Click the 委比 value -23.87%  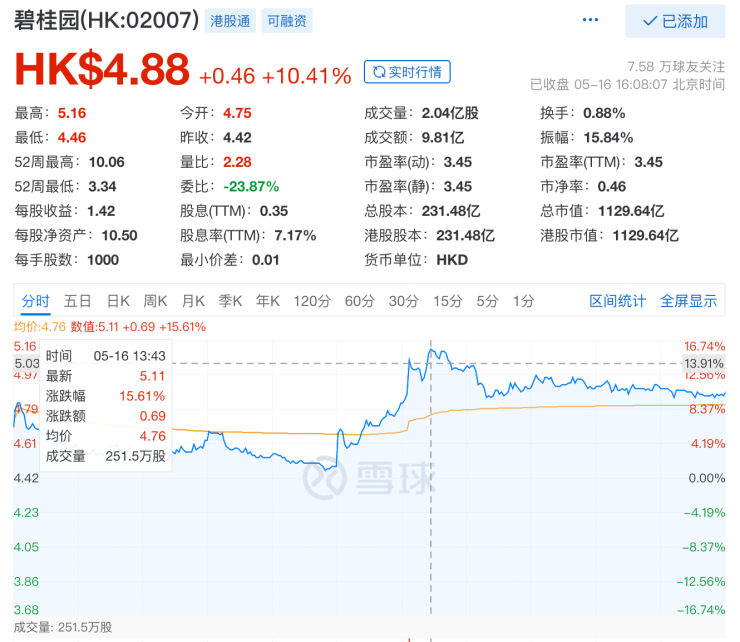click(x=251, y=186)
